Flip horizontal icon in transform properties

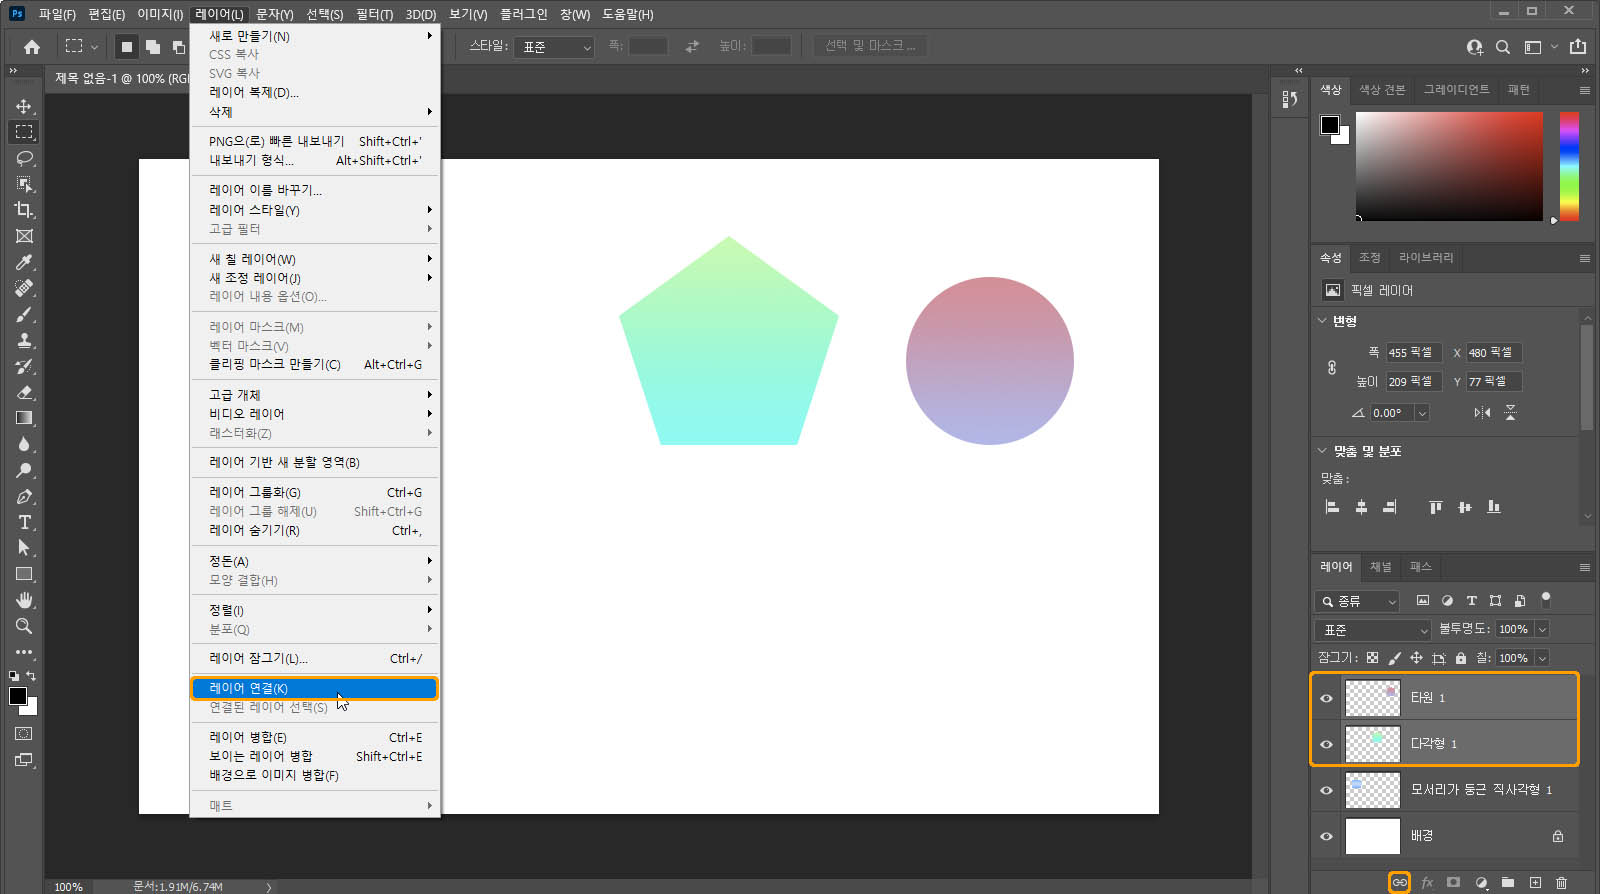pyautogui.click(x=1482, y=412)
